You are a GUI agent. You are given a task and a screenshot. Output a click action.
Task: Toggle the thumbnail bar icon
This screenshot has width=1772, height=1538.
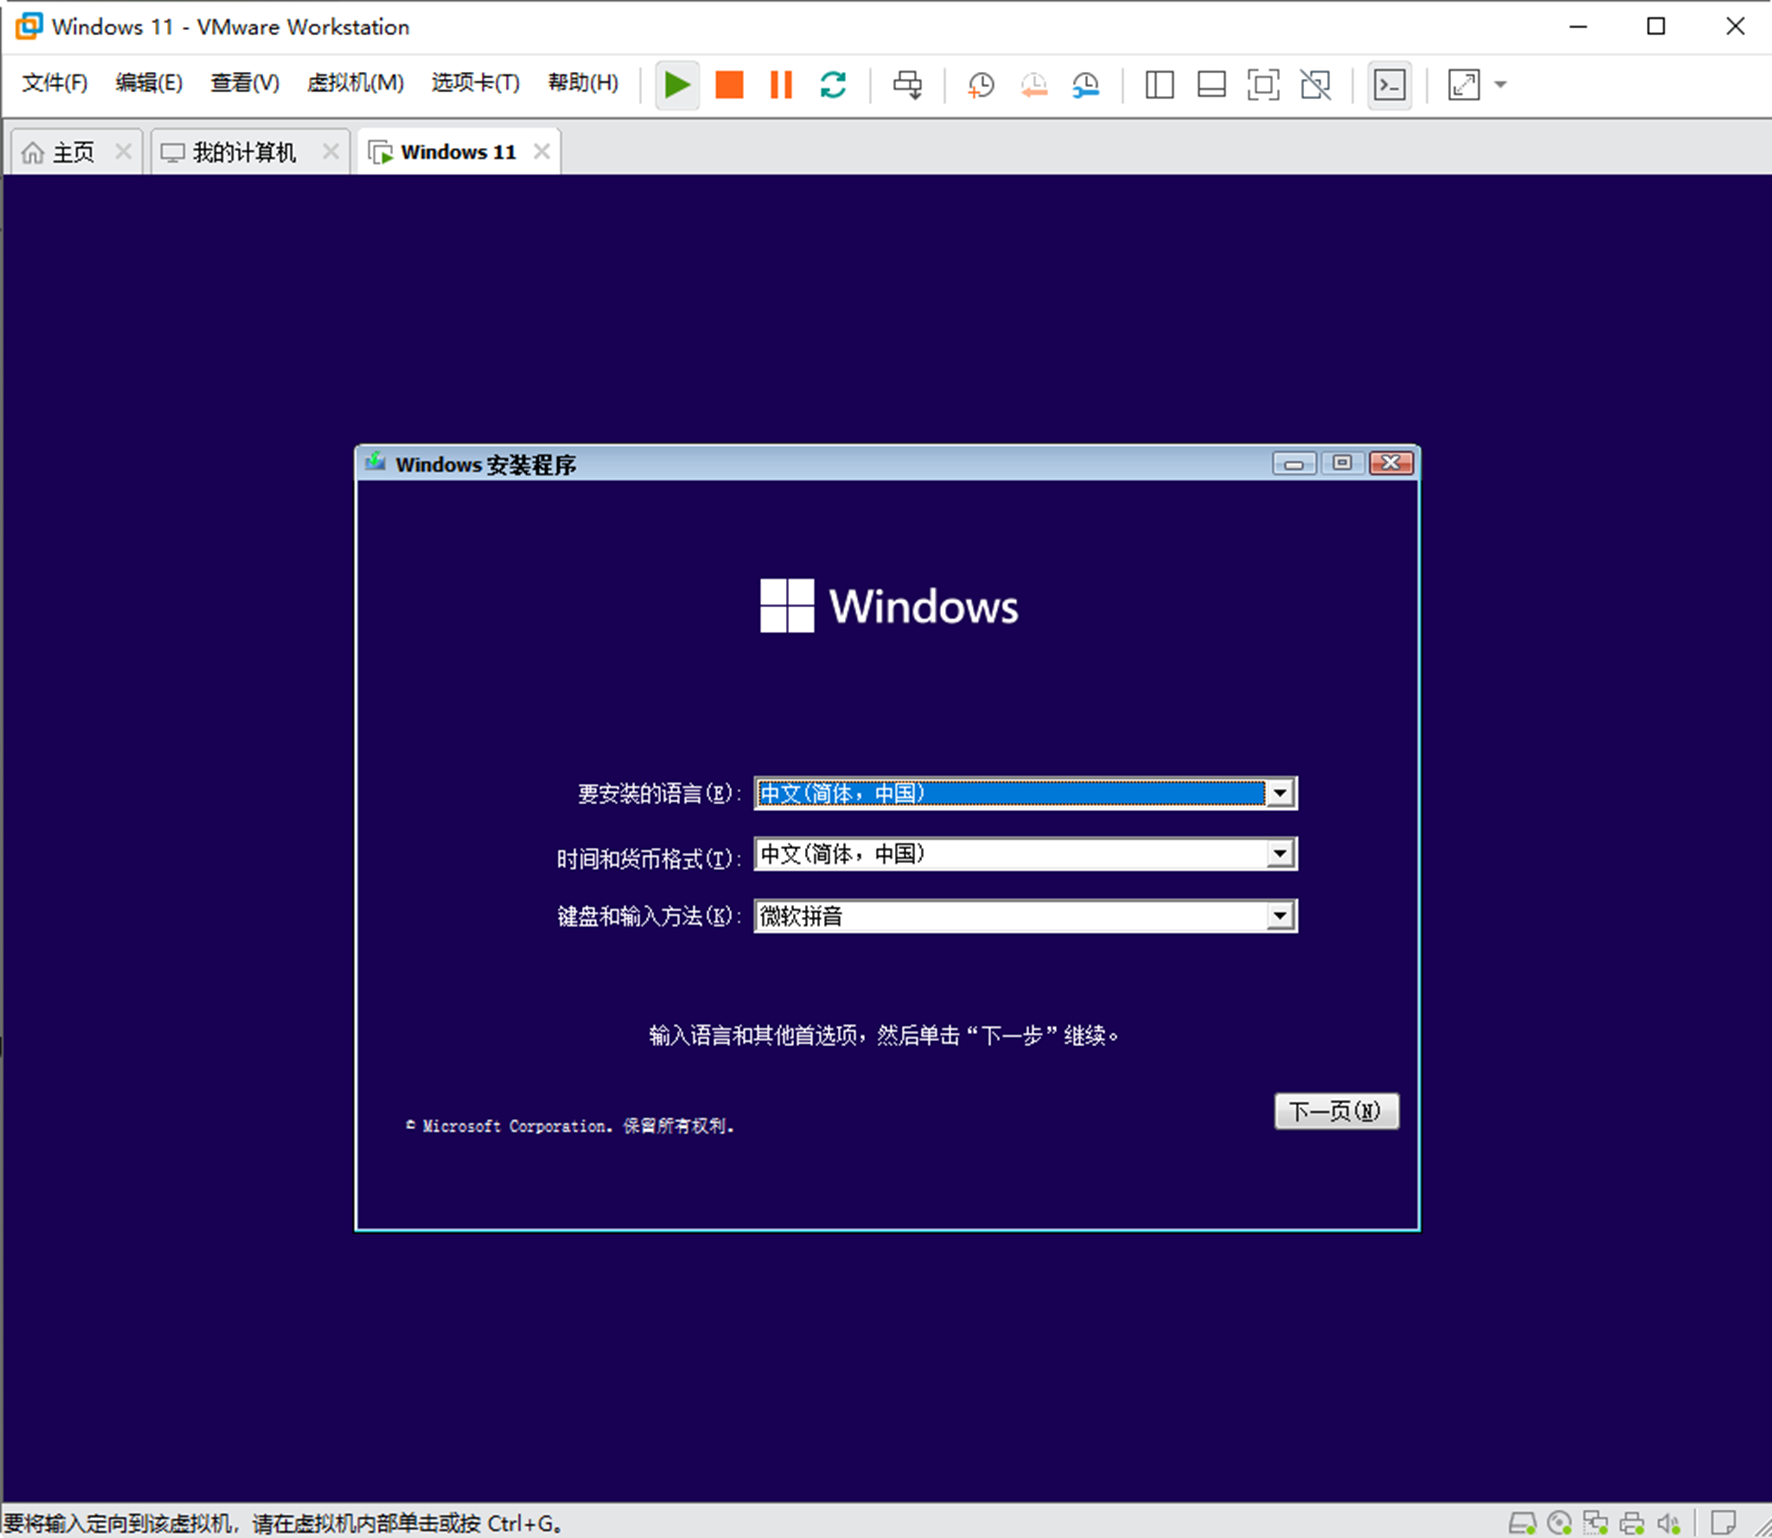coord(1211,85)
